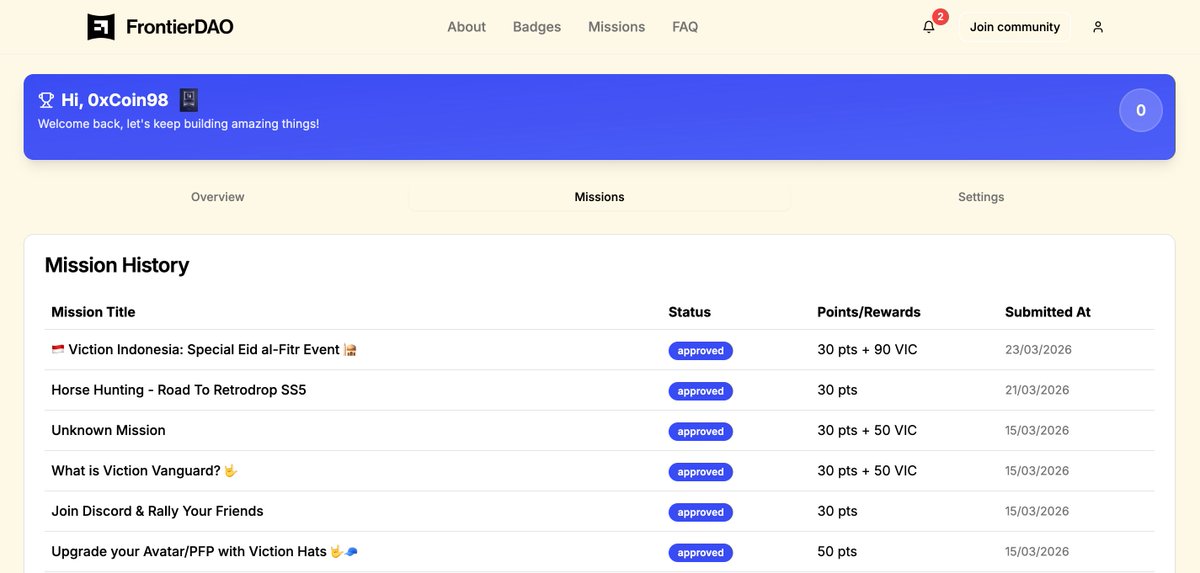Click Unknown Mission's 30 pts + 50 VIC

(x=867, y=430)
